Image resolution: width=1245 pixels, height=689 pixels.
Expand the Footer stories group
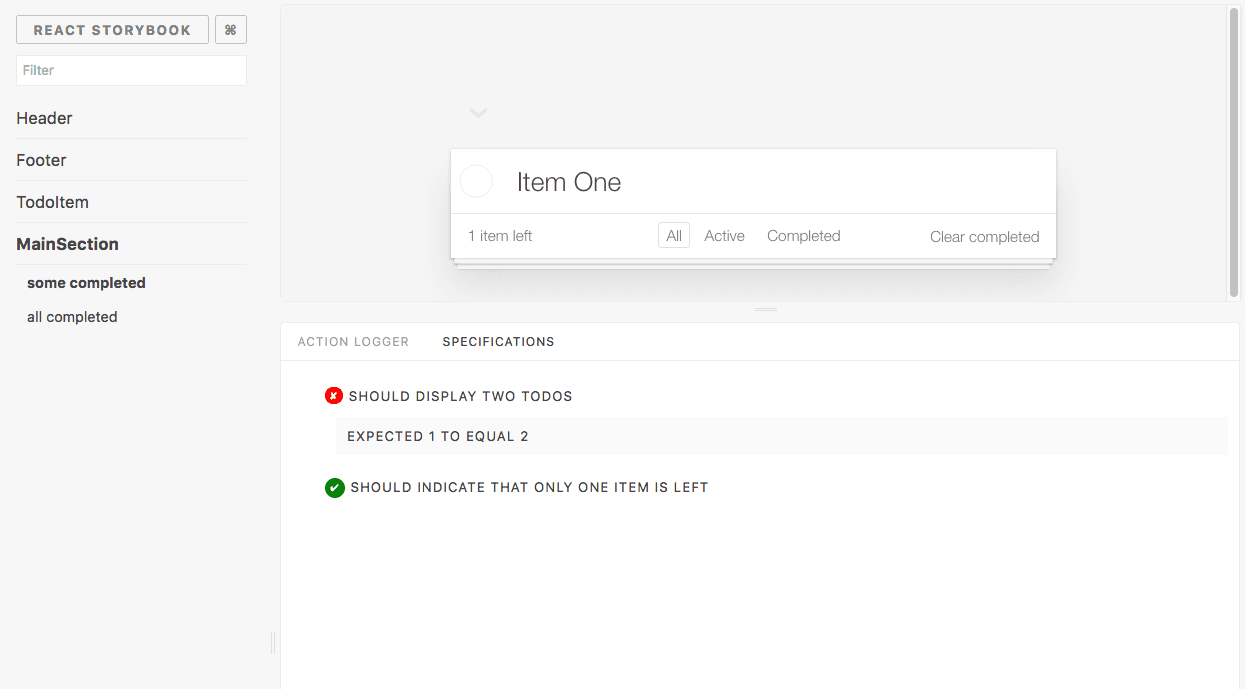[41, 160]
